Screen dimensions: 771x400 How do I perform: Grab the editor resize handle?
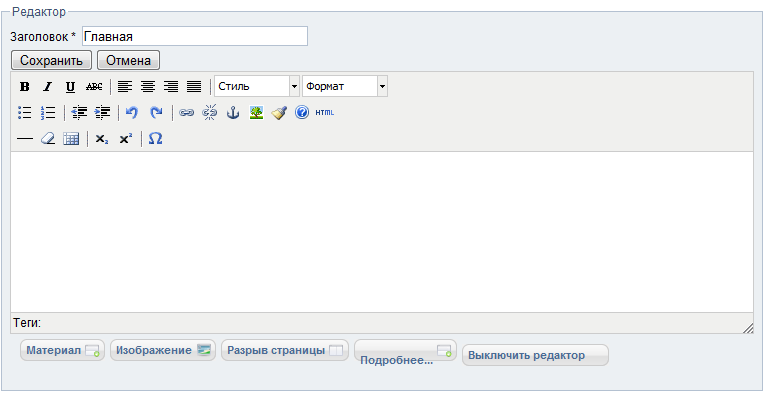click(x=748, y=328)
